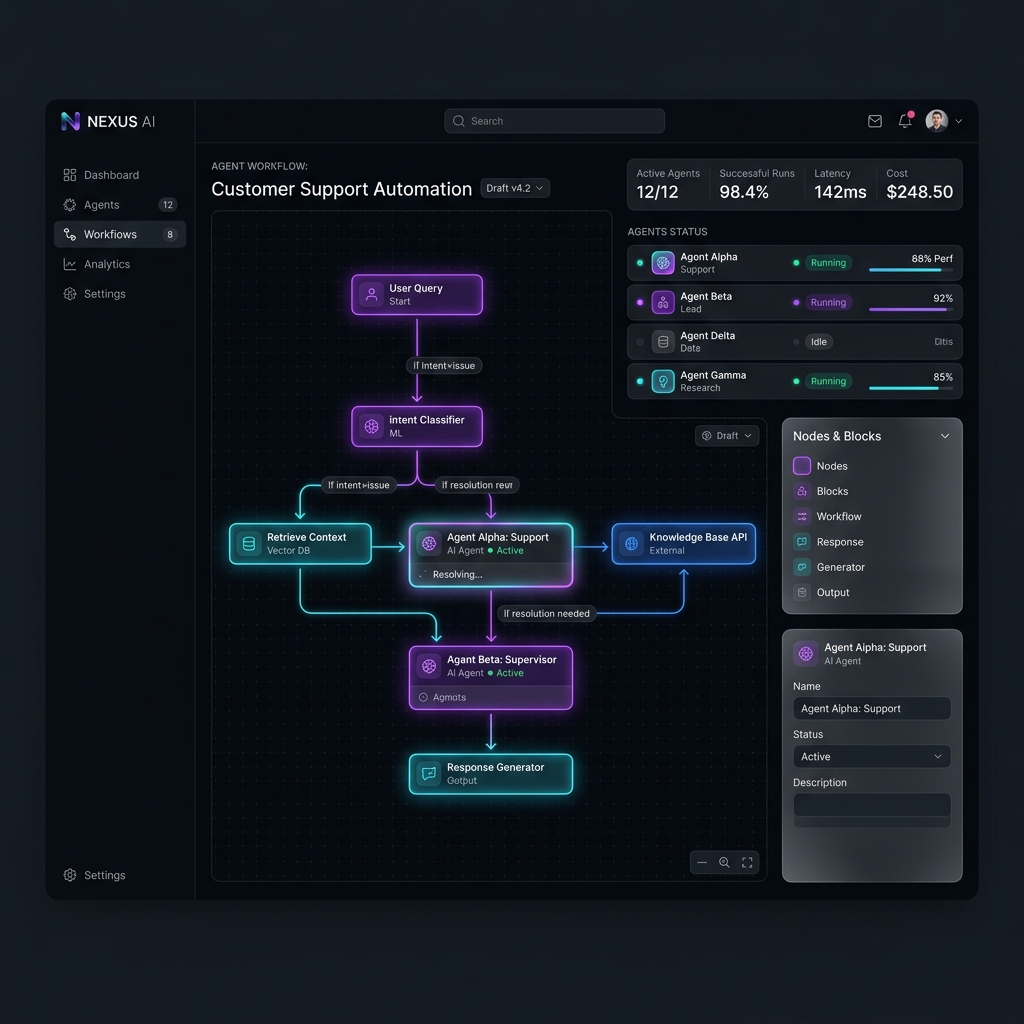Click the properties panel agent icon
This screenshot has width=1024, height=1024.
pos(805,654)
